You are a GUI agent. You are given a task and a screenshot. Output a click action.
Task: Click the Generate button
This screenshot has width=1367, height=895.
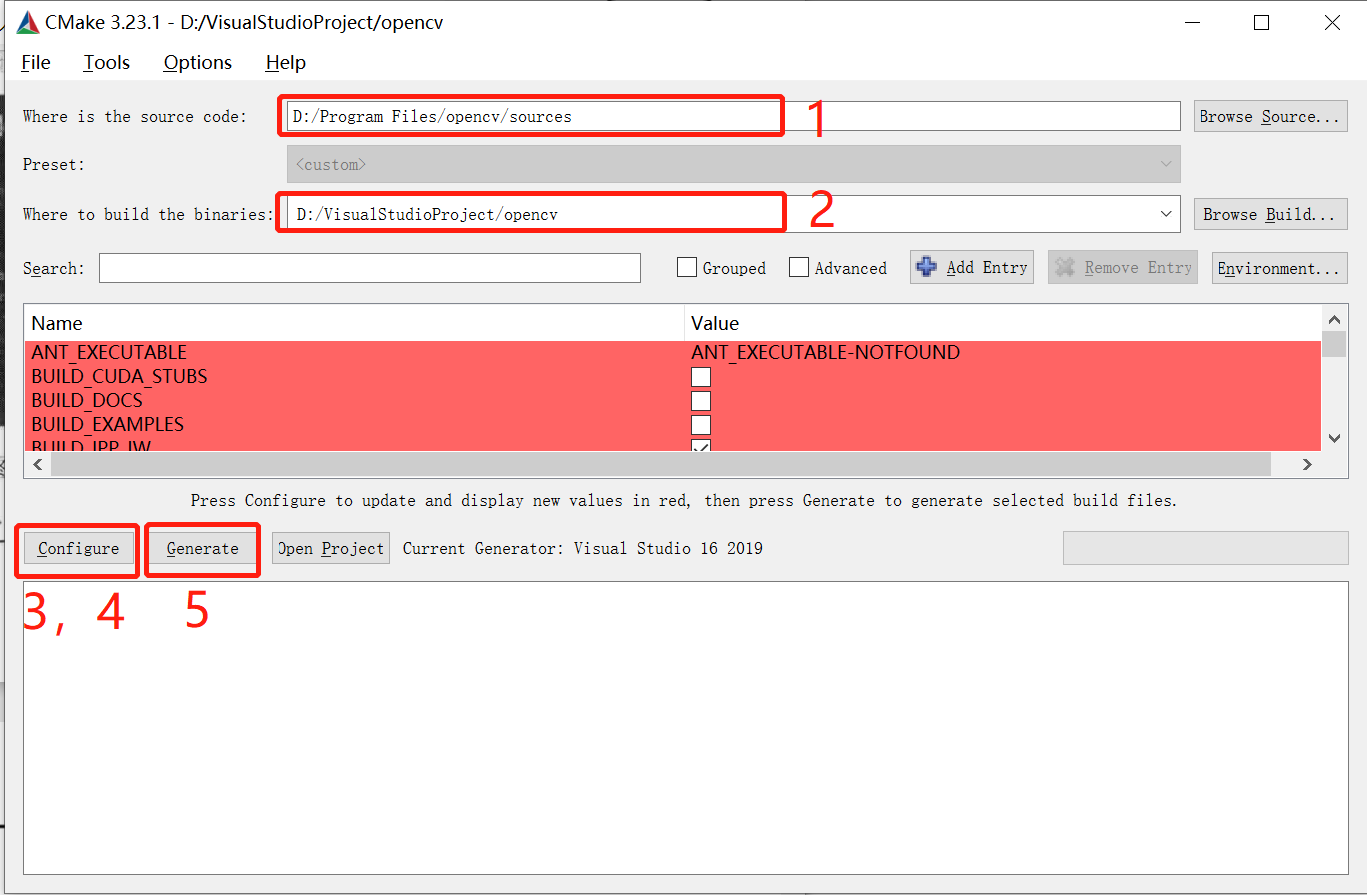point(203,548)
